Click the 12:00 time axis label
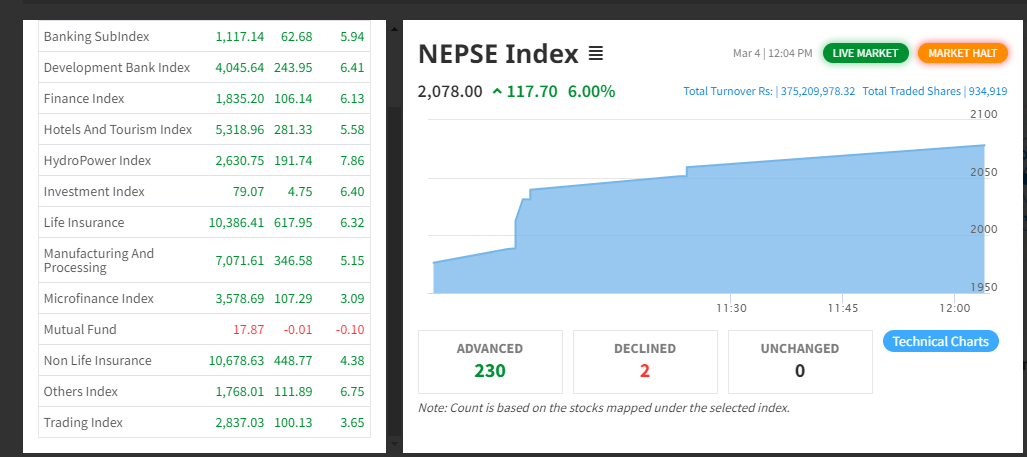 (954, 308)
